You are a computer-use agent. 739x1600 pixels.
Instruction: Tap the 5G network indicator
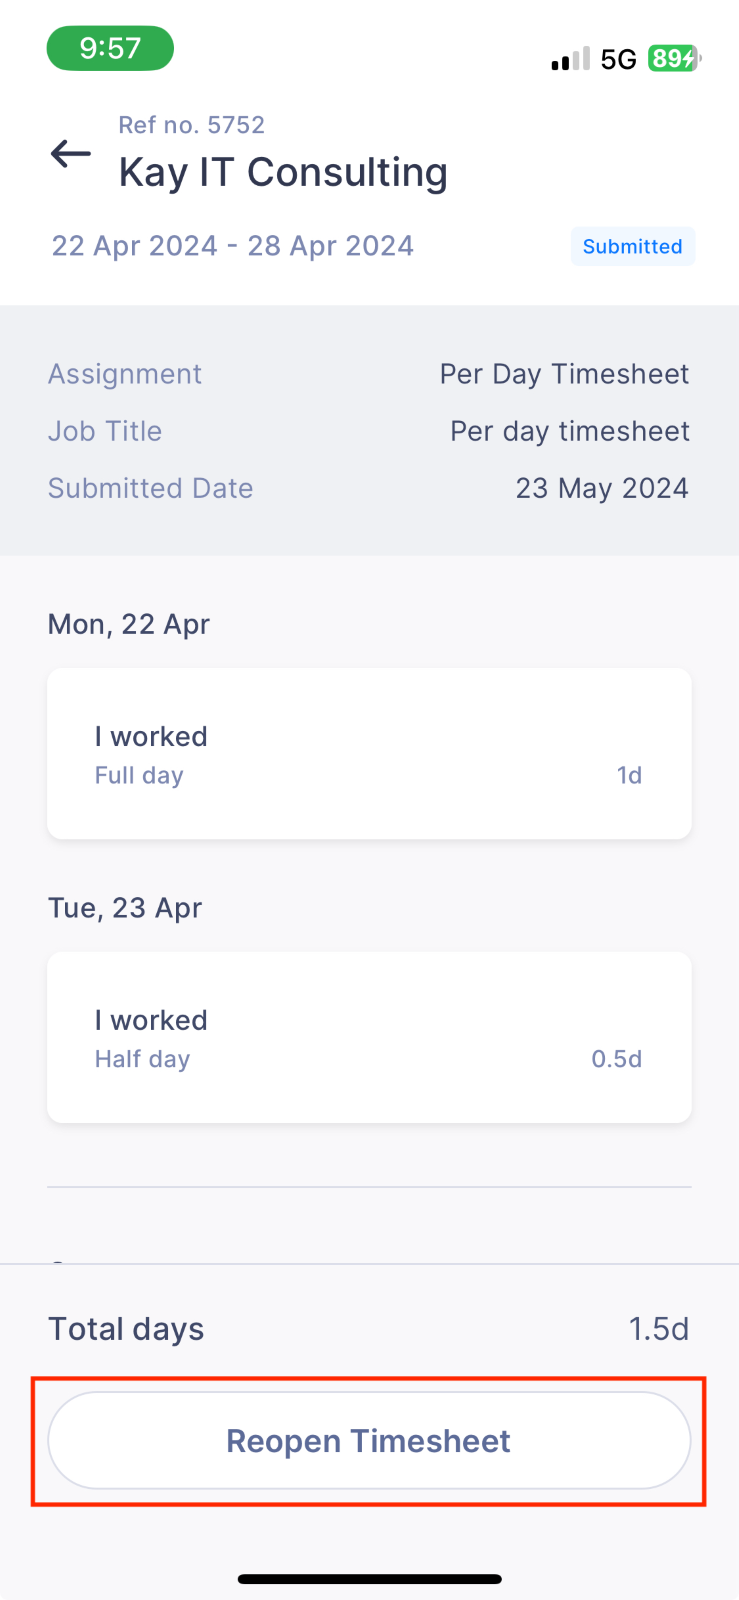tap(619, 60)
